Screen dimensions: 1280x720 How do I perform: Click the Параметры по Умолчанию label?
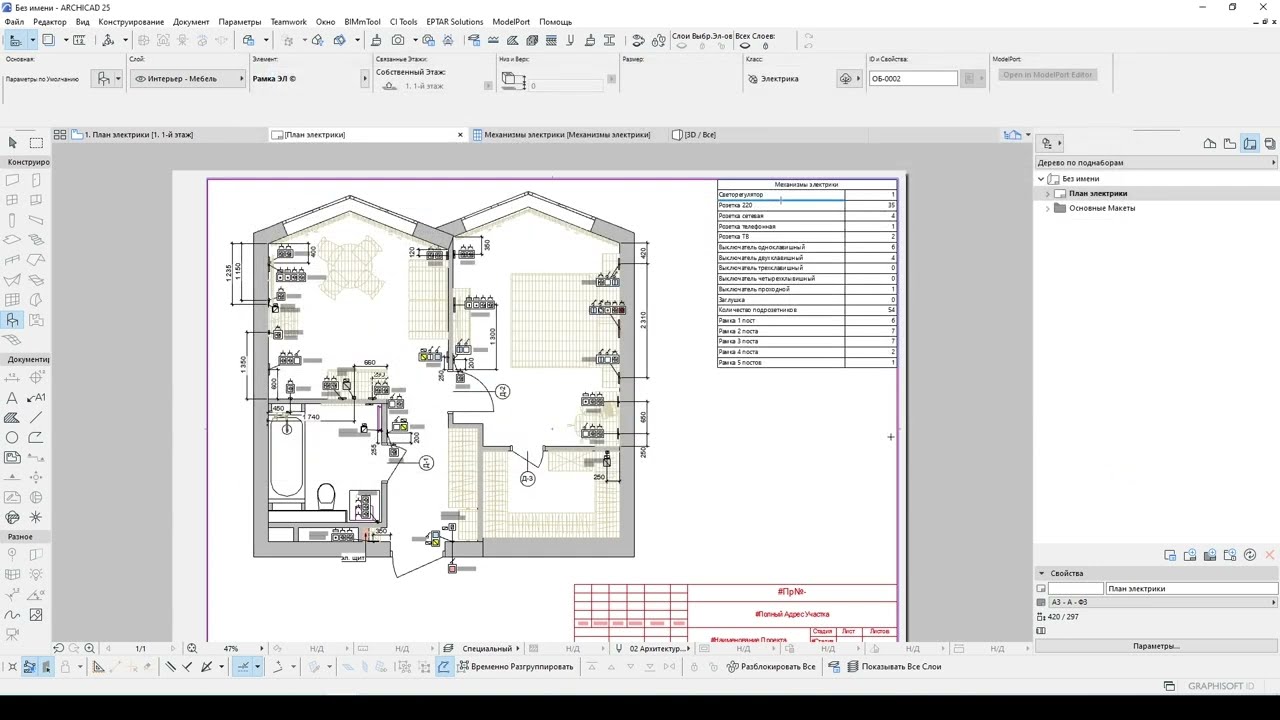tap(42, 79)
